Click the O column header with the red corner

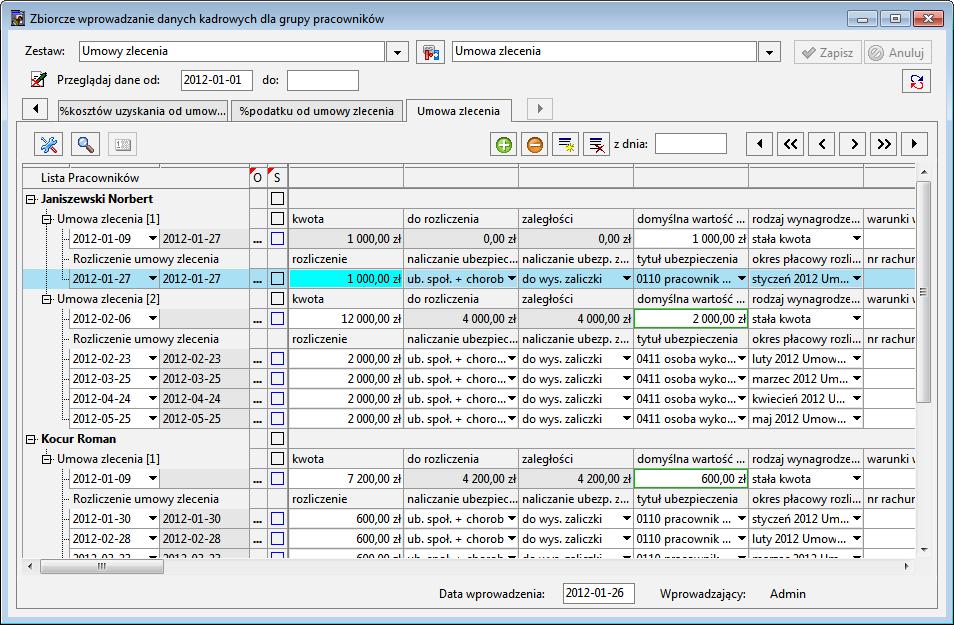[x=258, y=178]
